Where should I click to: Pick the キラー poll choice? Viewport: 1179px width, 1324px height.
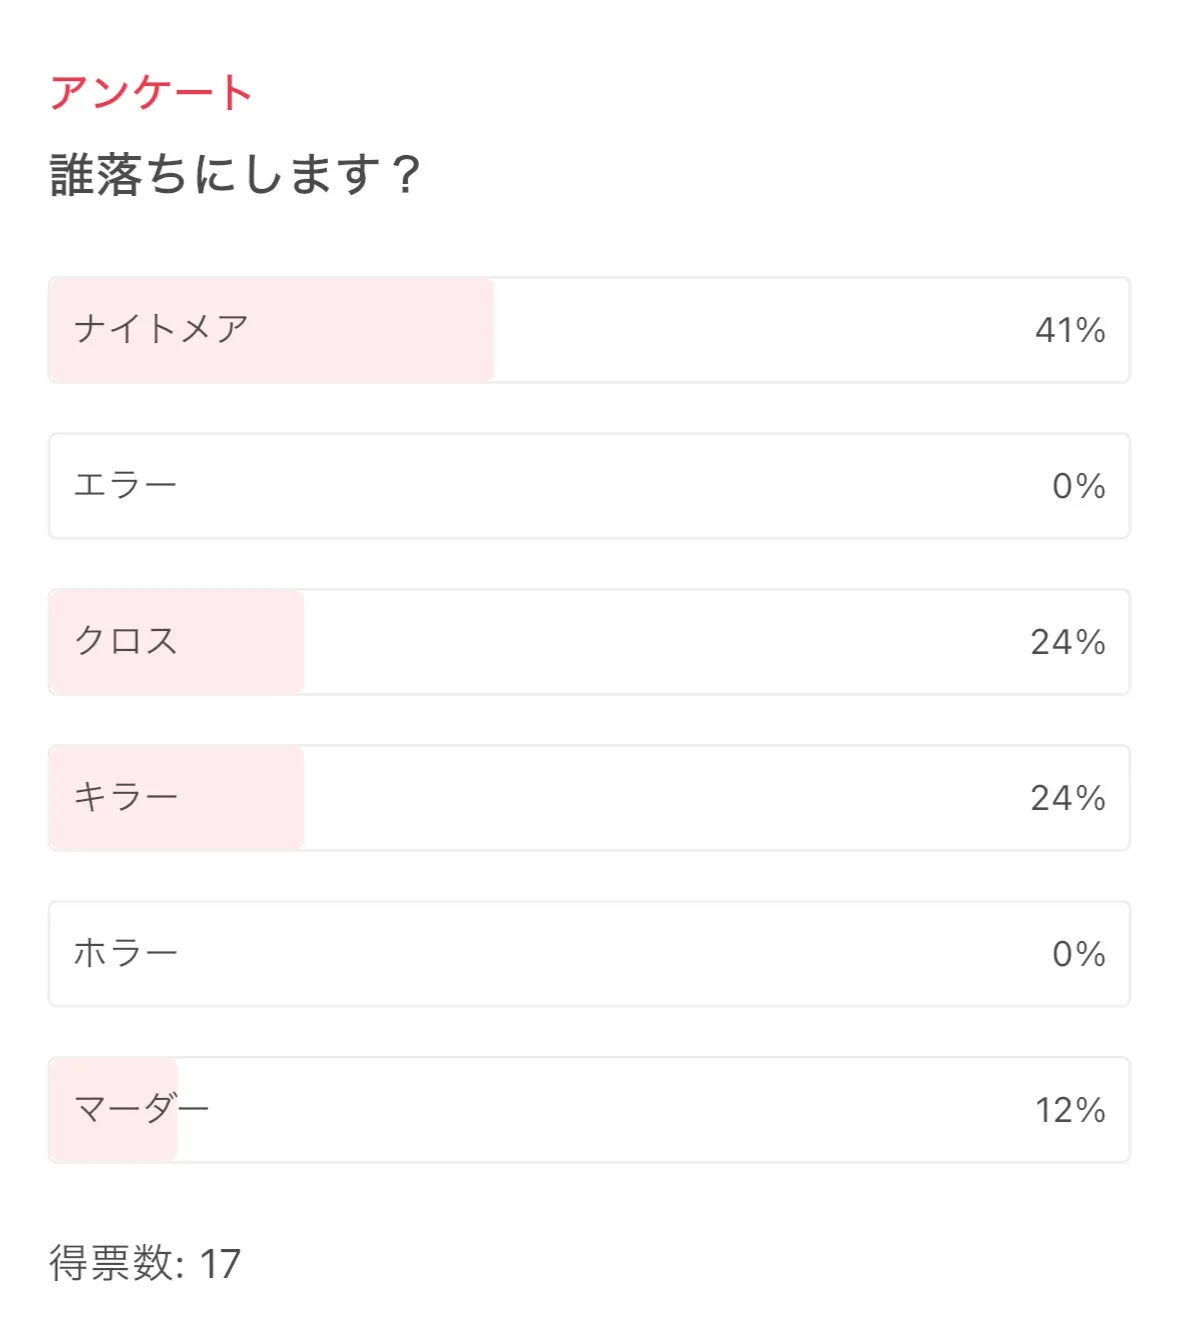pyautogui.click(x=126, y=797)
